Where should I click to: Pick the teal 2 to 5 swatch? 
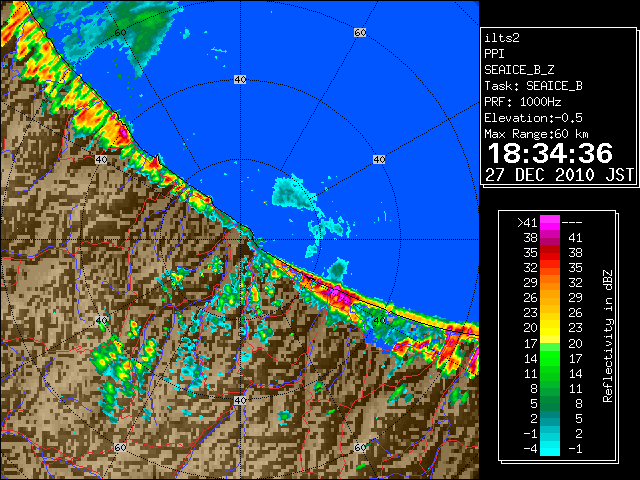(x=550, y=418)
